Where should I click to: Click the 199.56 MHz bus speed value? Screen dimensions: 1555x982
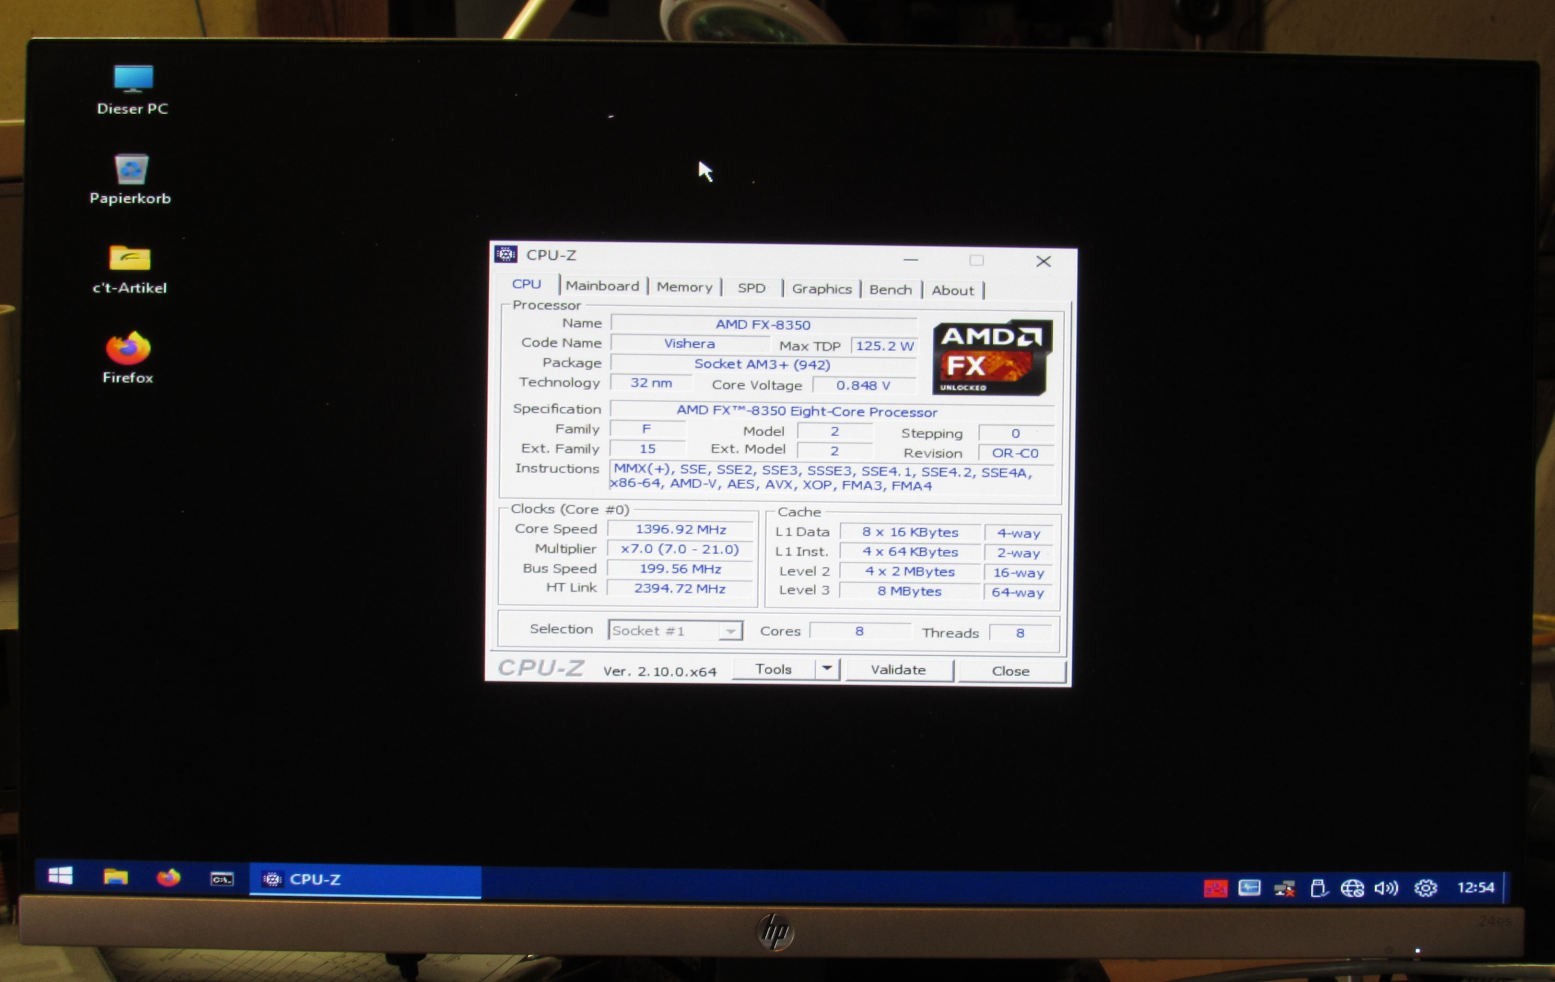click(681, 569)
